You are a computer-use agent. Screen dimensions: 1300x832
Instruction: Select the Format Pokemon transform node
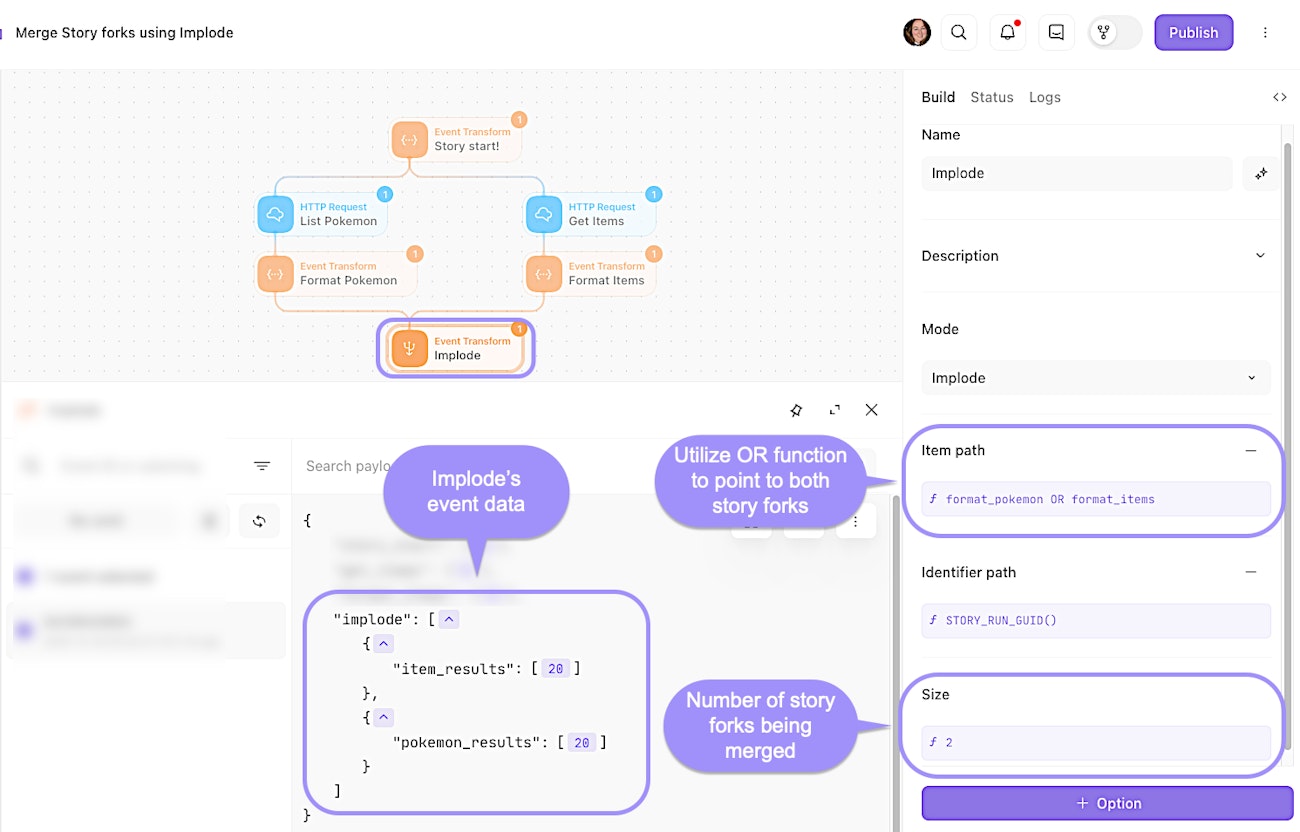click(337, 274)
